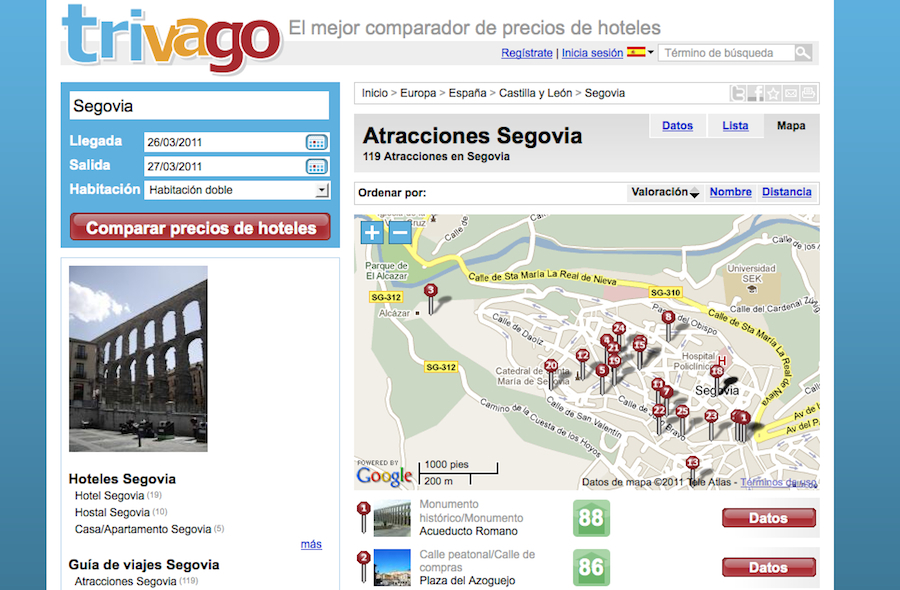Click Comparar precios de hoteles button
Viewport: 900px width, 590px height.
pyautogui.click(x=200, y=227)
